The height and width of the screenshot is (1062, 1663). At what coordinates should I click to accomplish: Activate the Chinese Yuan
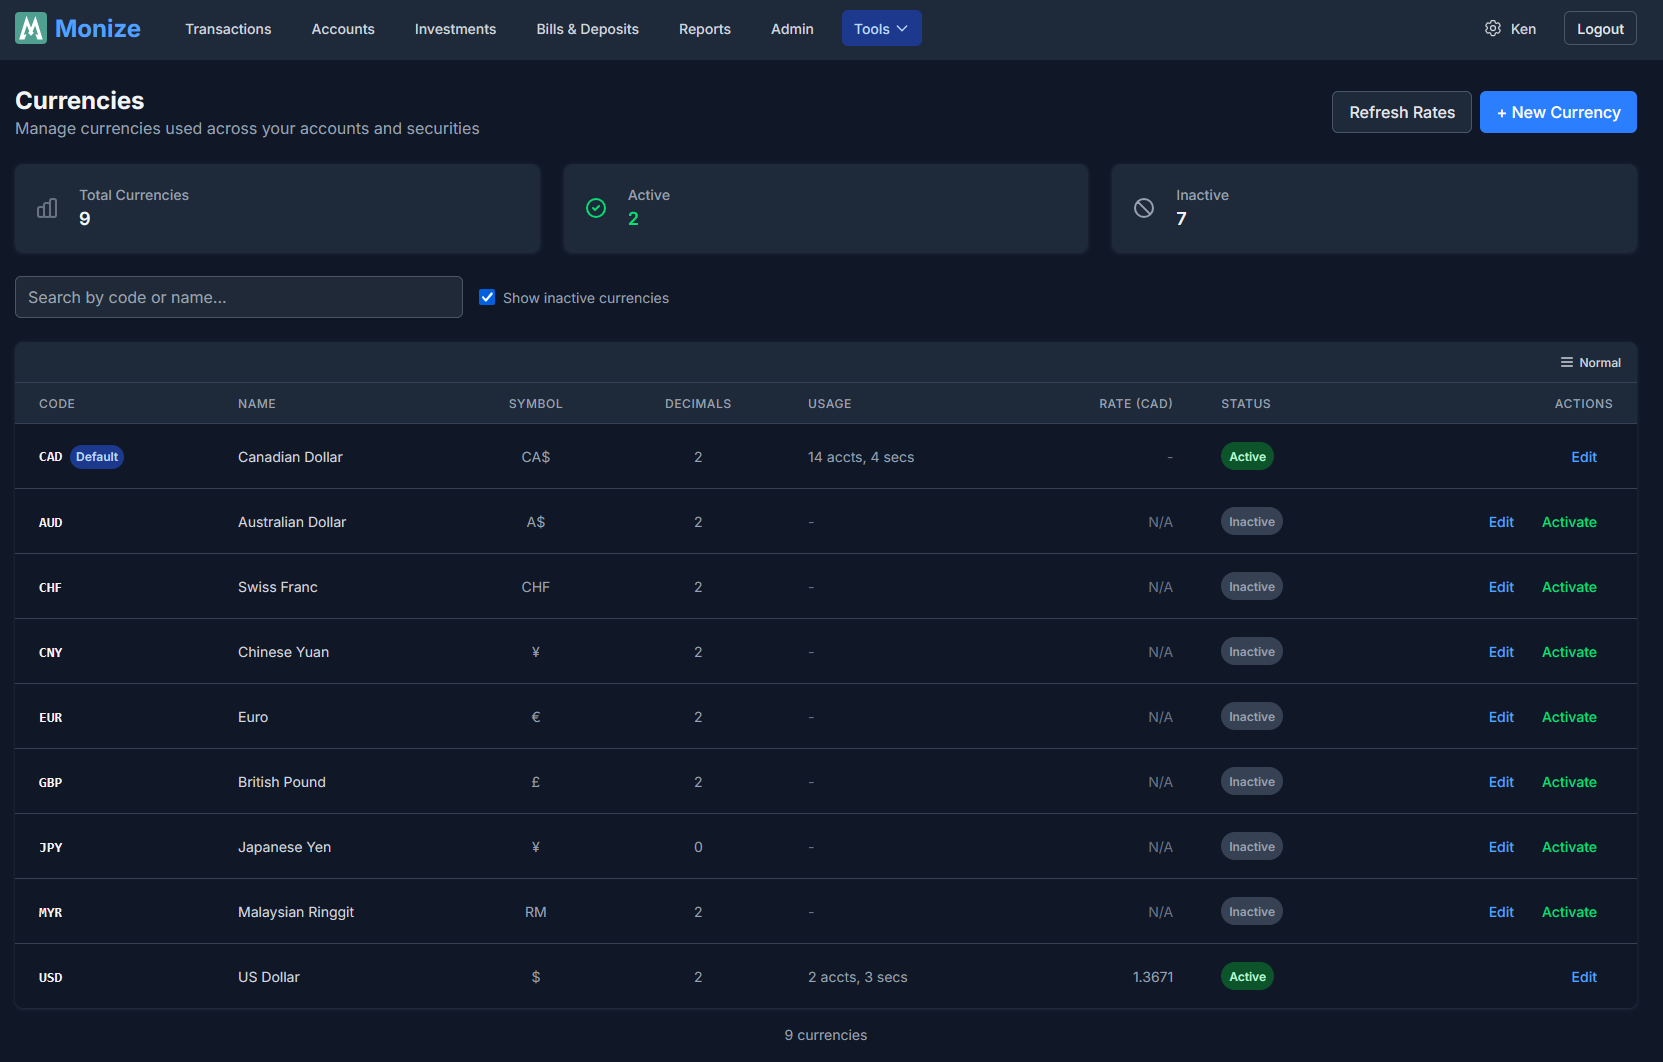(x=1569, y=652)
